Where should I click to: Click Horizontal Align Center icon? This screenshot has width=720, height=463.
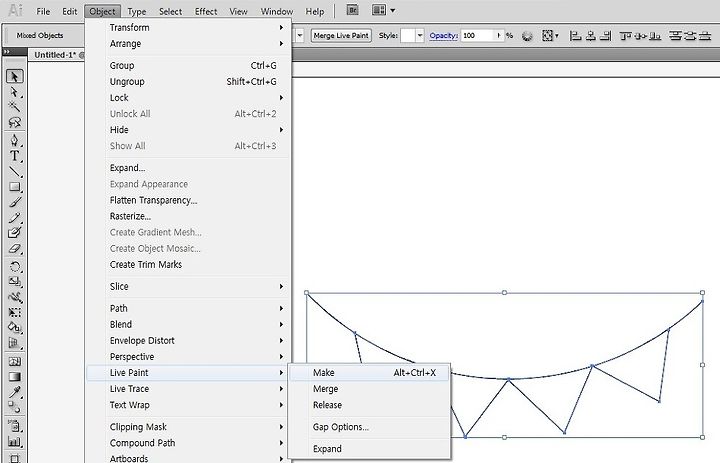[x=591, y=35]
